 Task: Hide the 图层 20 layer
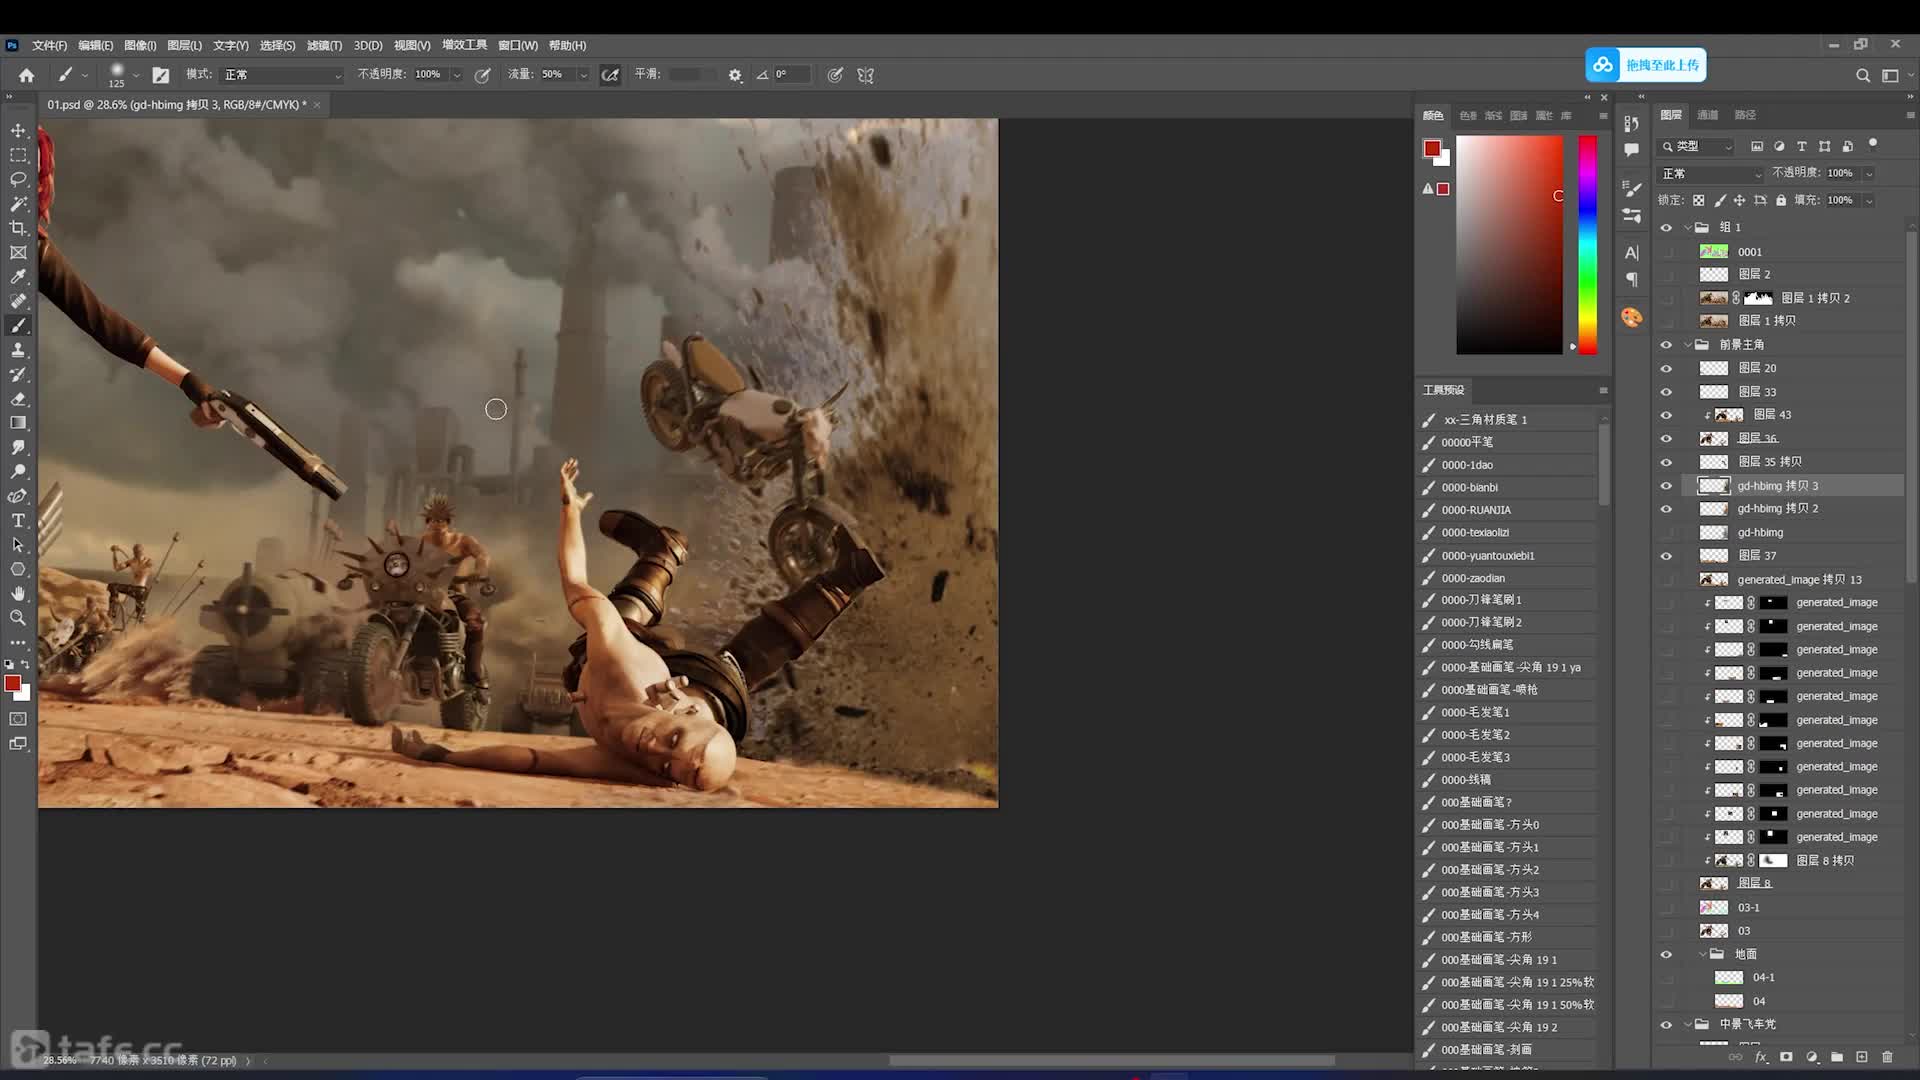click(x=1666, y=368)
